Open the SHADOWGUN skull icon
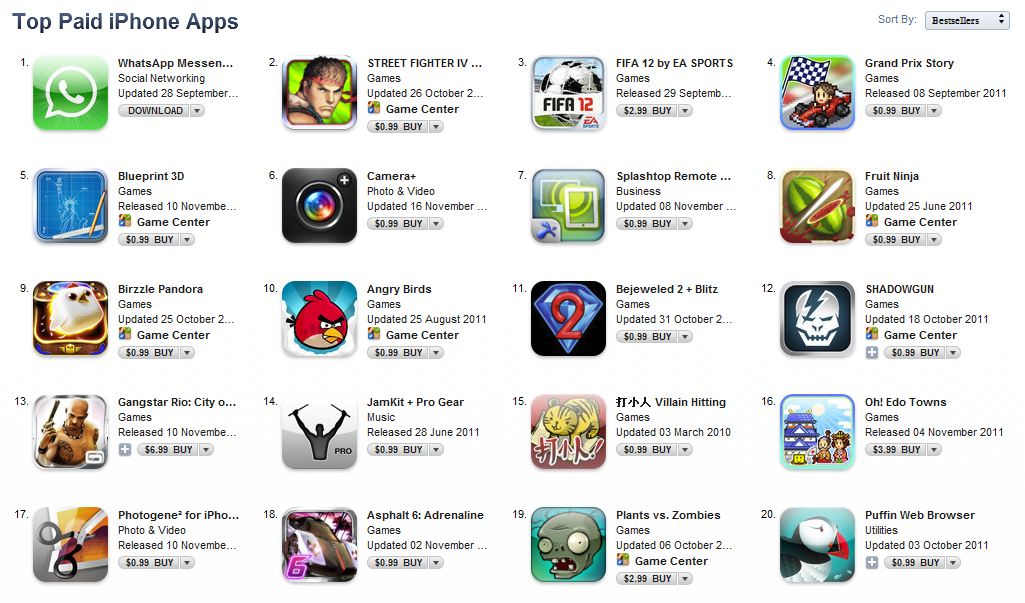1025x603 pixels. [x=818, y=319]
